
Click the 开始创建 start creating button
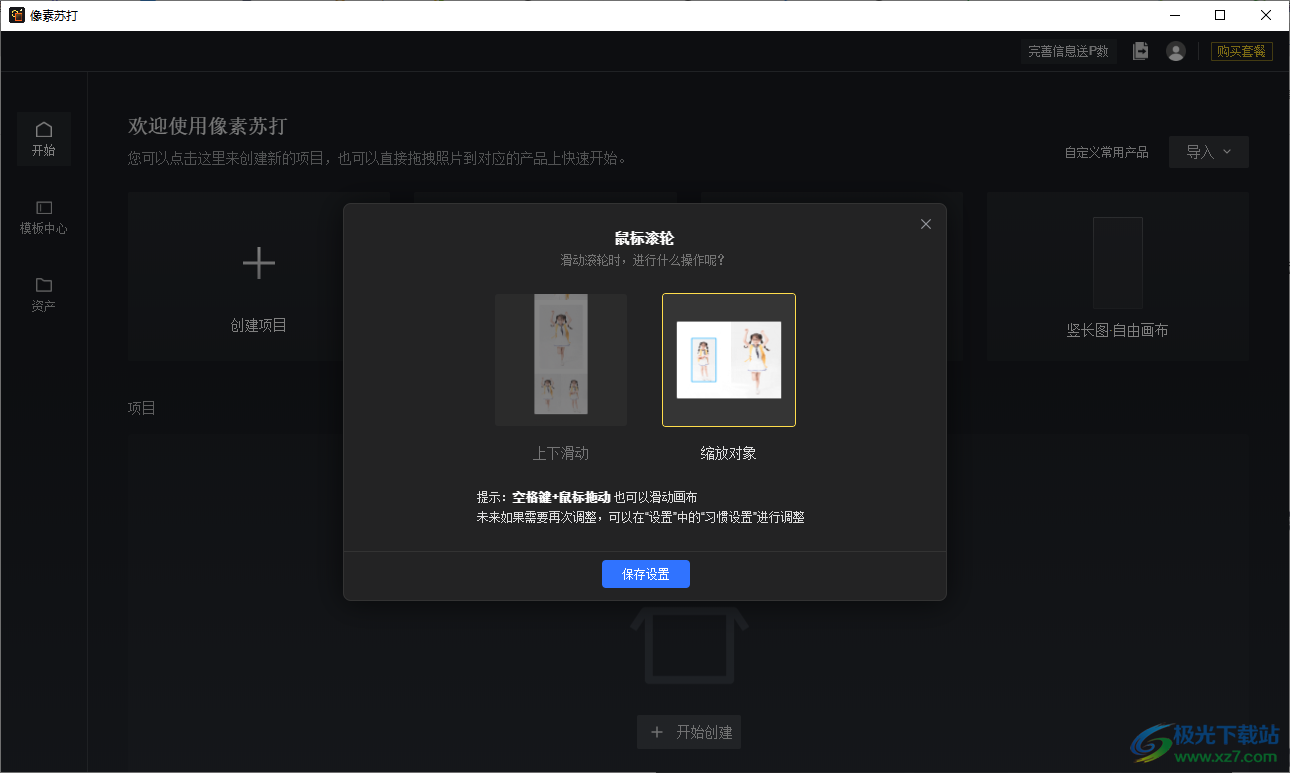689,732
